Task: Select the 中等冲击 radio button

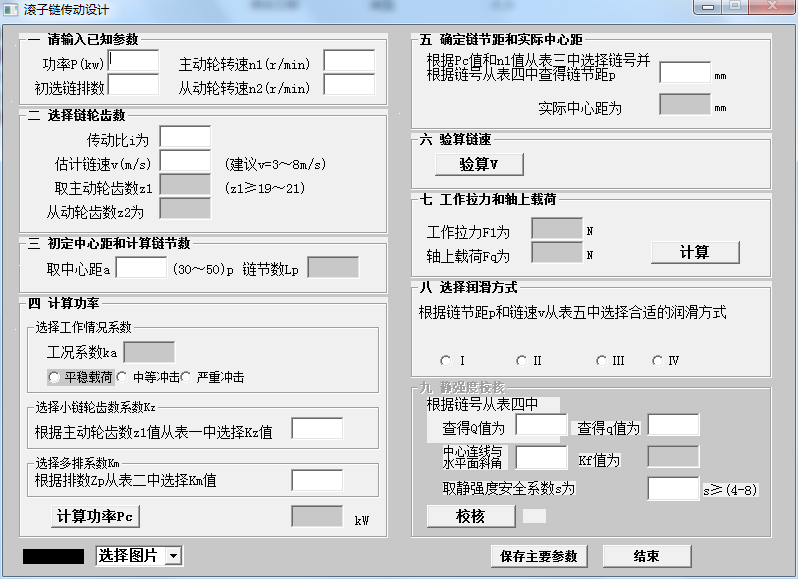Action: coord(122,377)
